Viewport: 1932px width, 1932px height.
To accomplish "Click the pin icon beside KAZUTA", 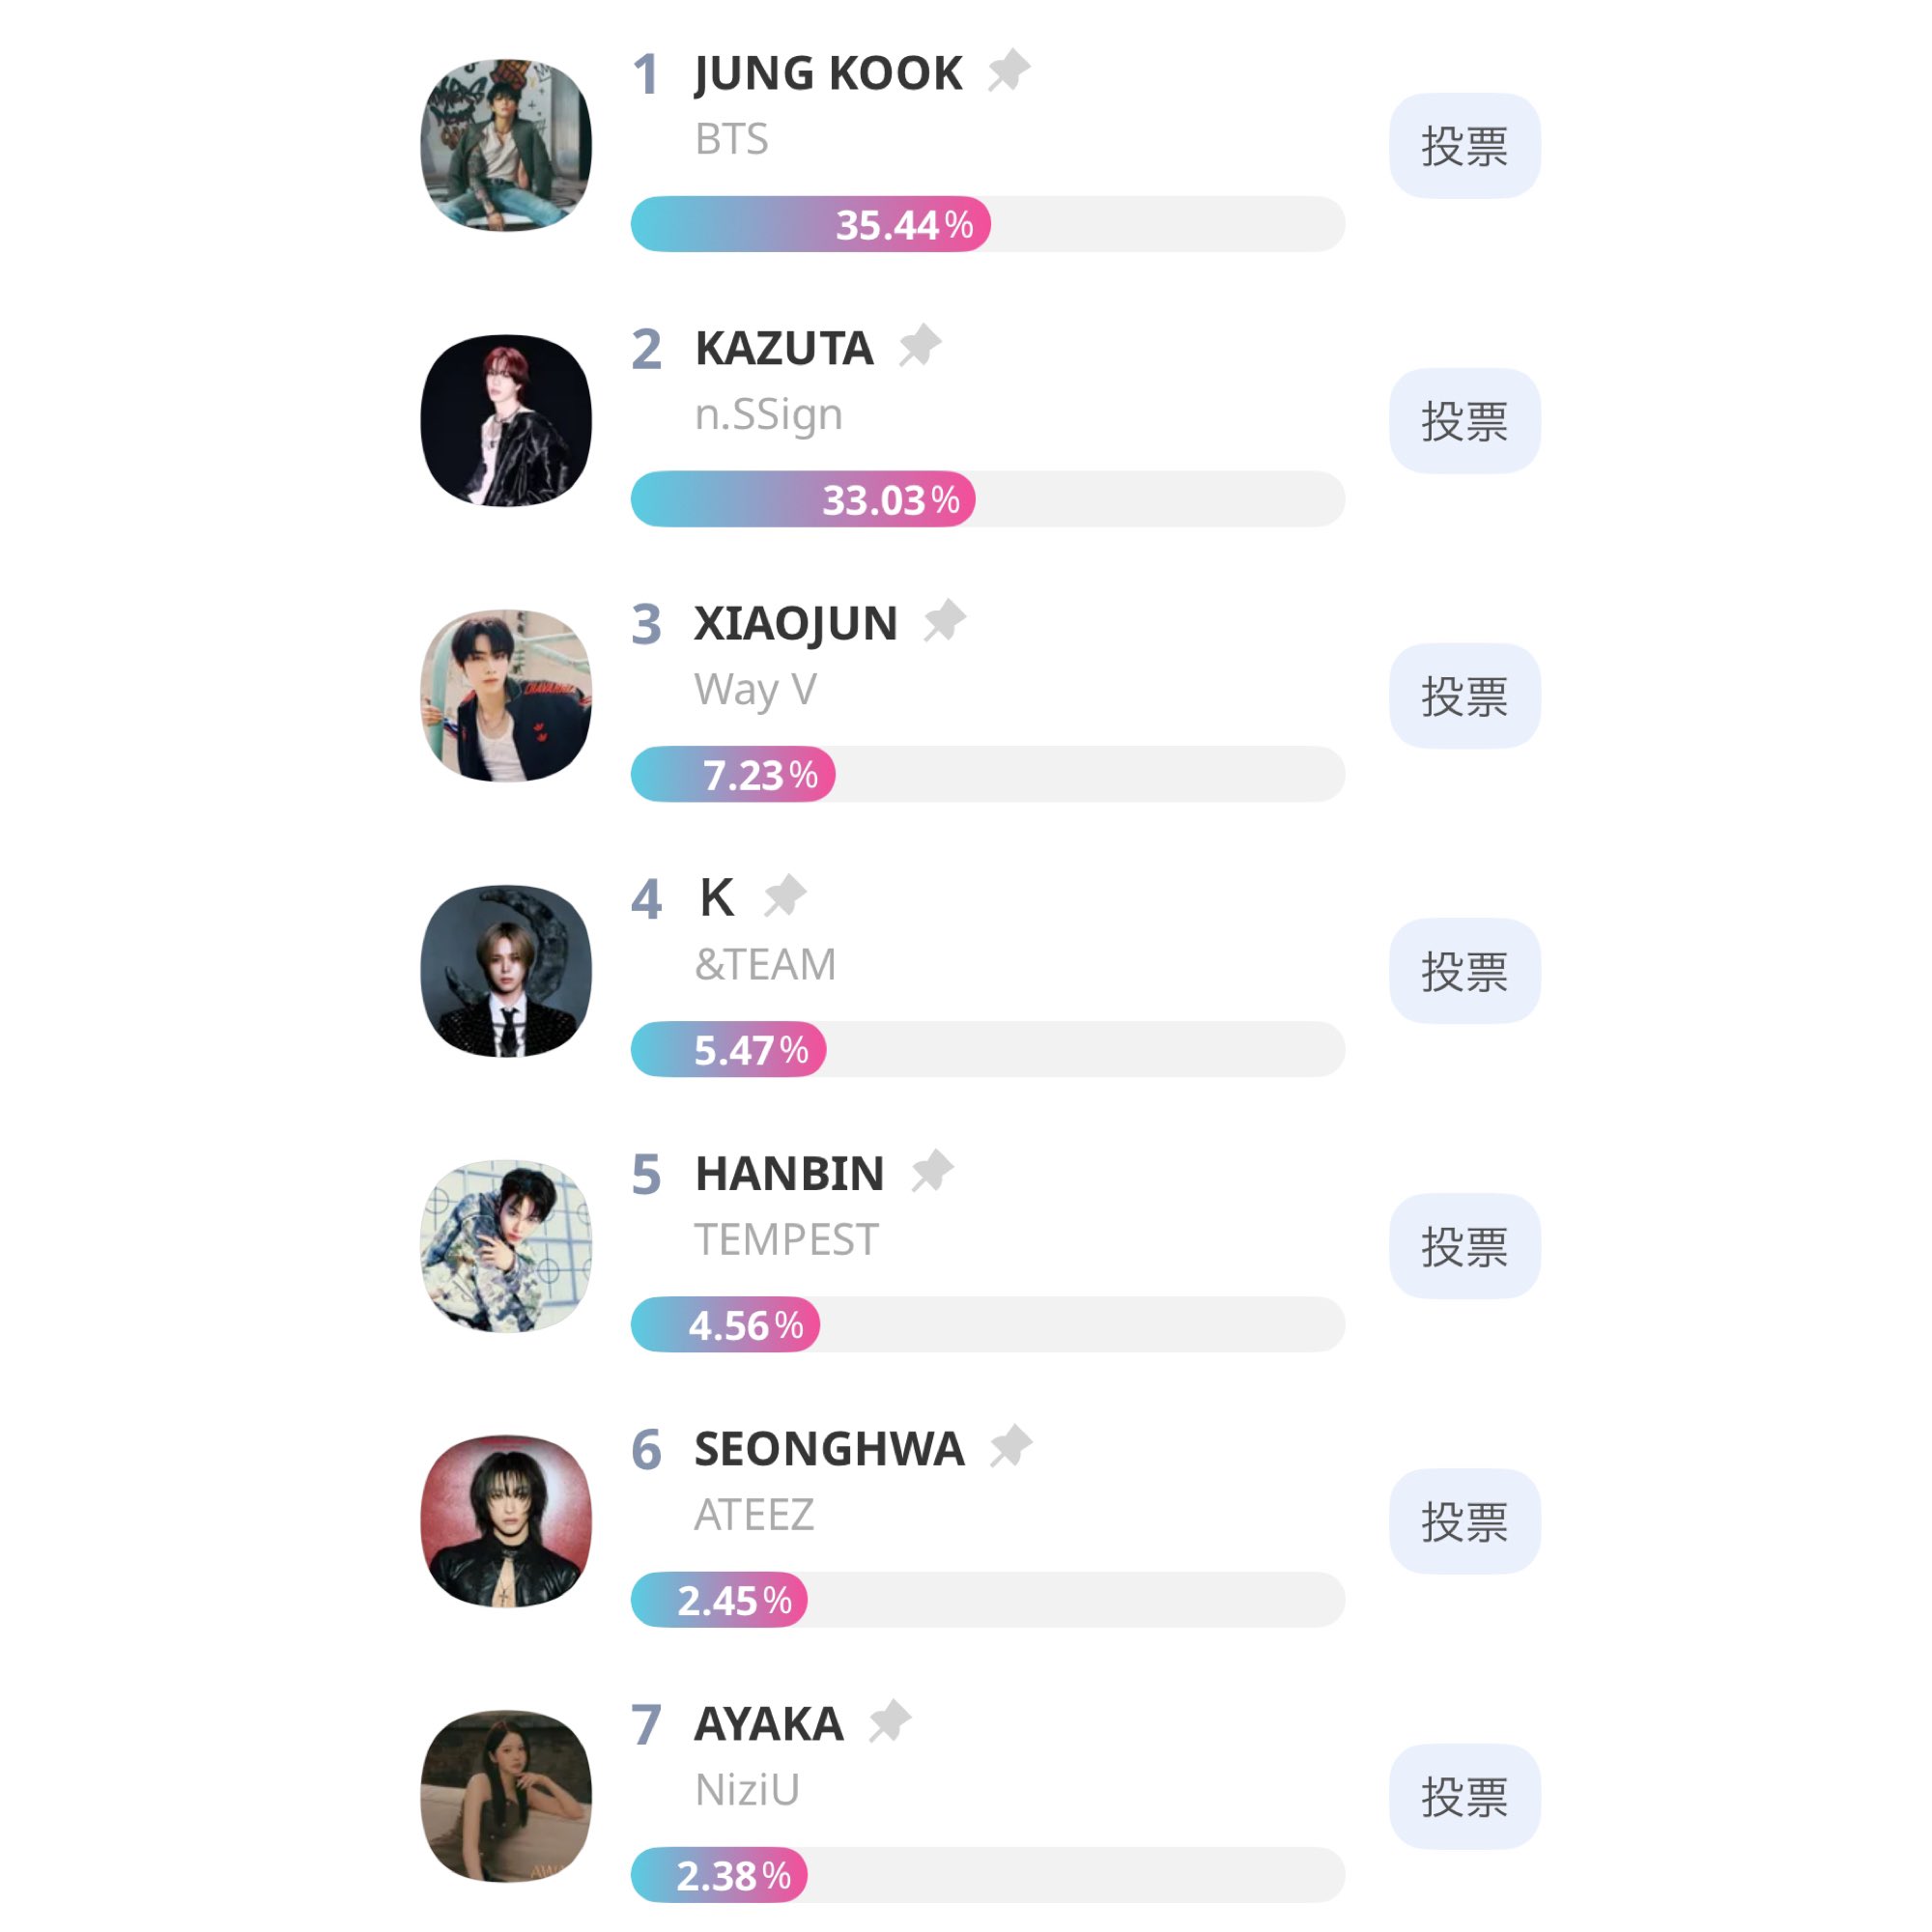I will coord(919,346).
